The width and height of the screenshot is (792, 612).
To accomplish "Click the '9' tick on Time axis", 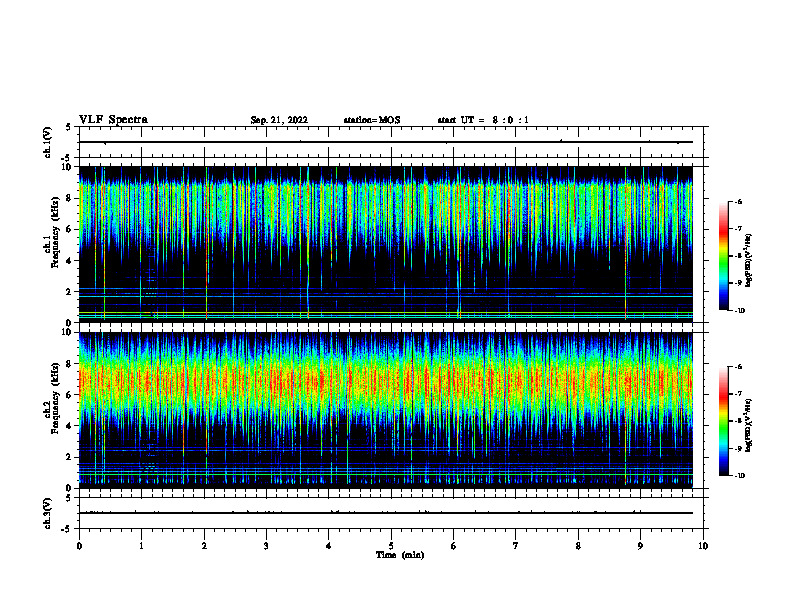I will (x=640, y=546).
